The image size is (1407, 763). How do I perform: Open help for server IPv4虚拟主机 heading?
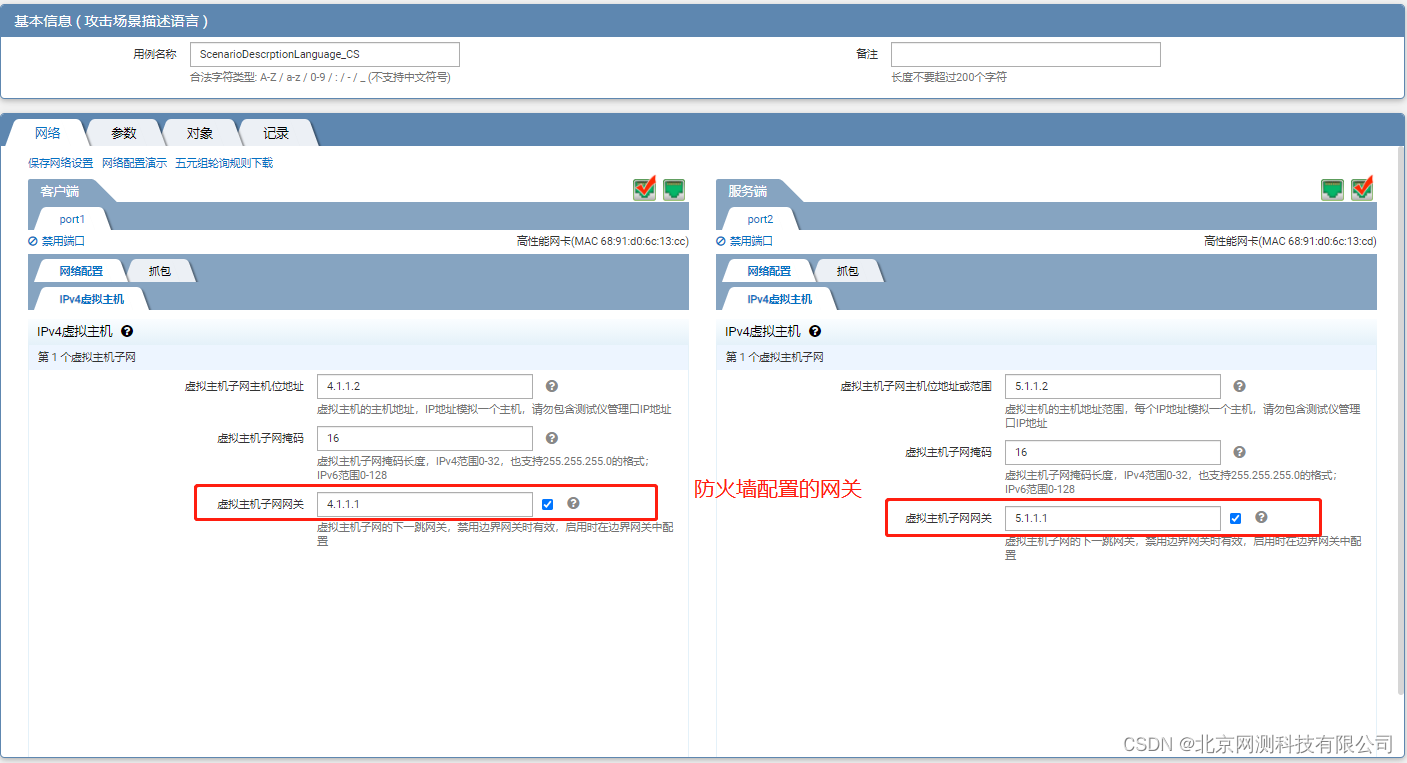pos(815,331)
